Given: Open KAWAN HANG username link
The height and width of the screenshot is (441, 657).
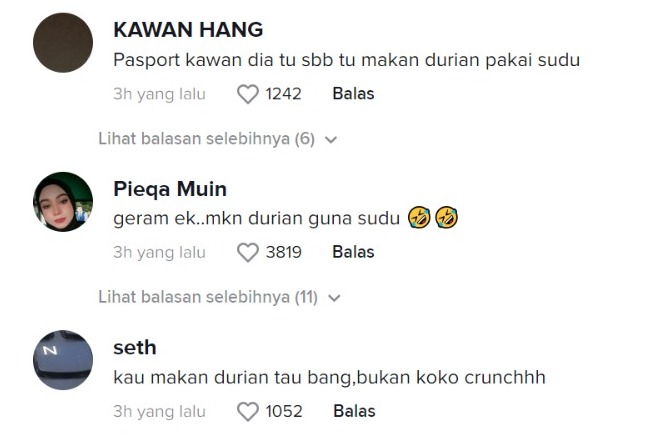Looking at the screenshot, I should click(x=188, y=30).
